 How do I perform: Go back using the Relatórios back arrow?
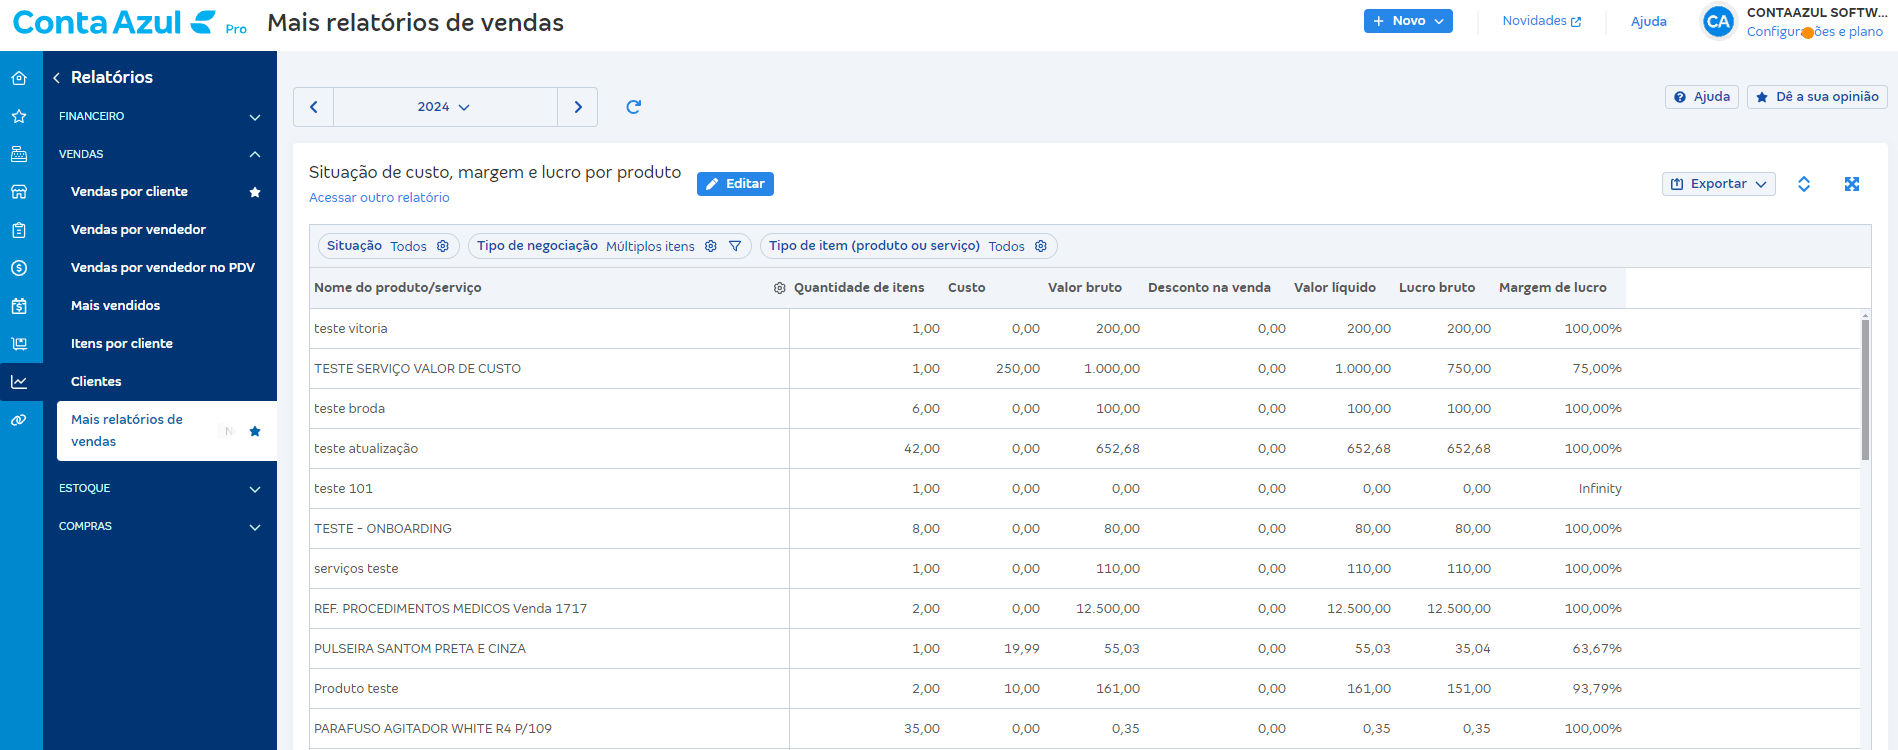click(57, 78)
